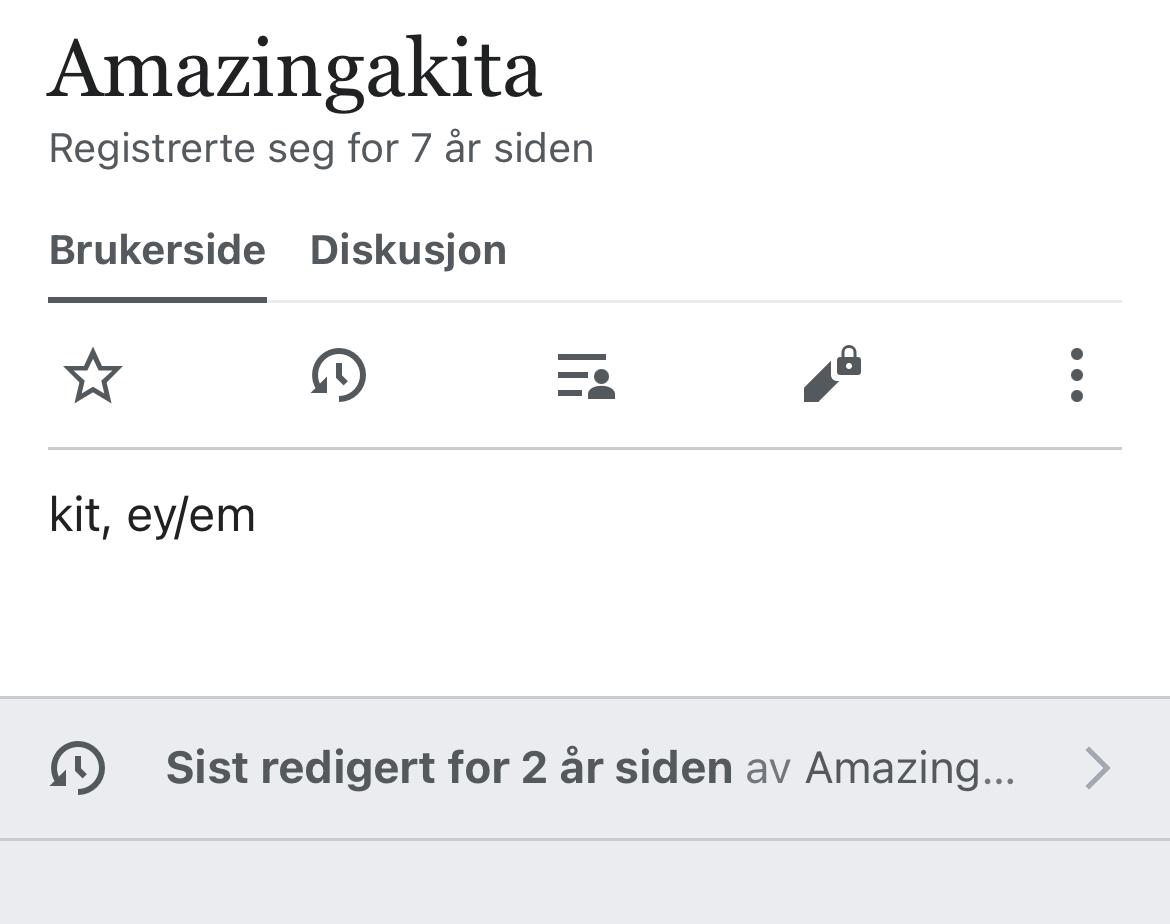This screenshot has width=1170, height=924.
Task: Open 'Sist redigert for 2 år siden' link
Action: click(x=449, y=768)
